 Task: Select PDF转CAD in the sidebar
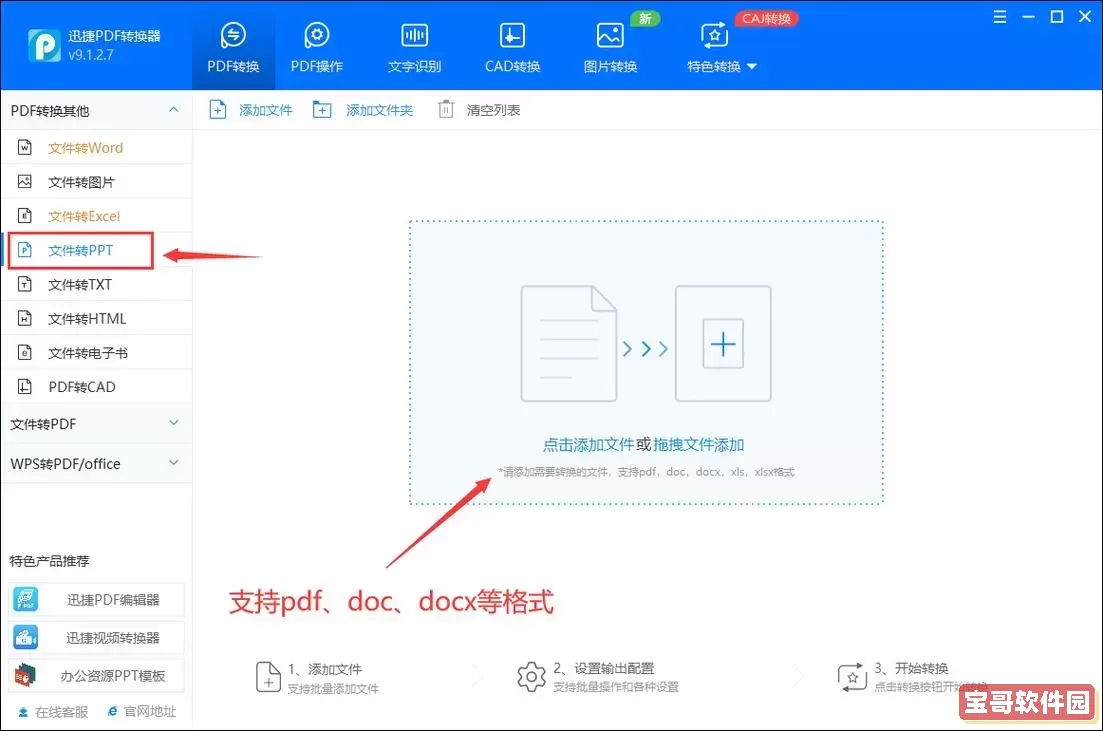pos(96,387)
